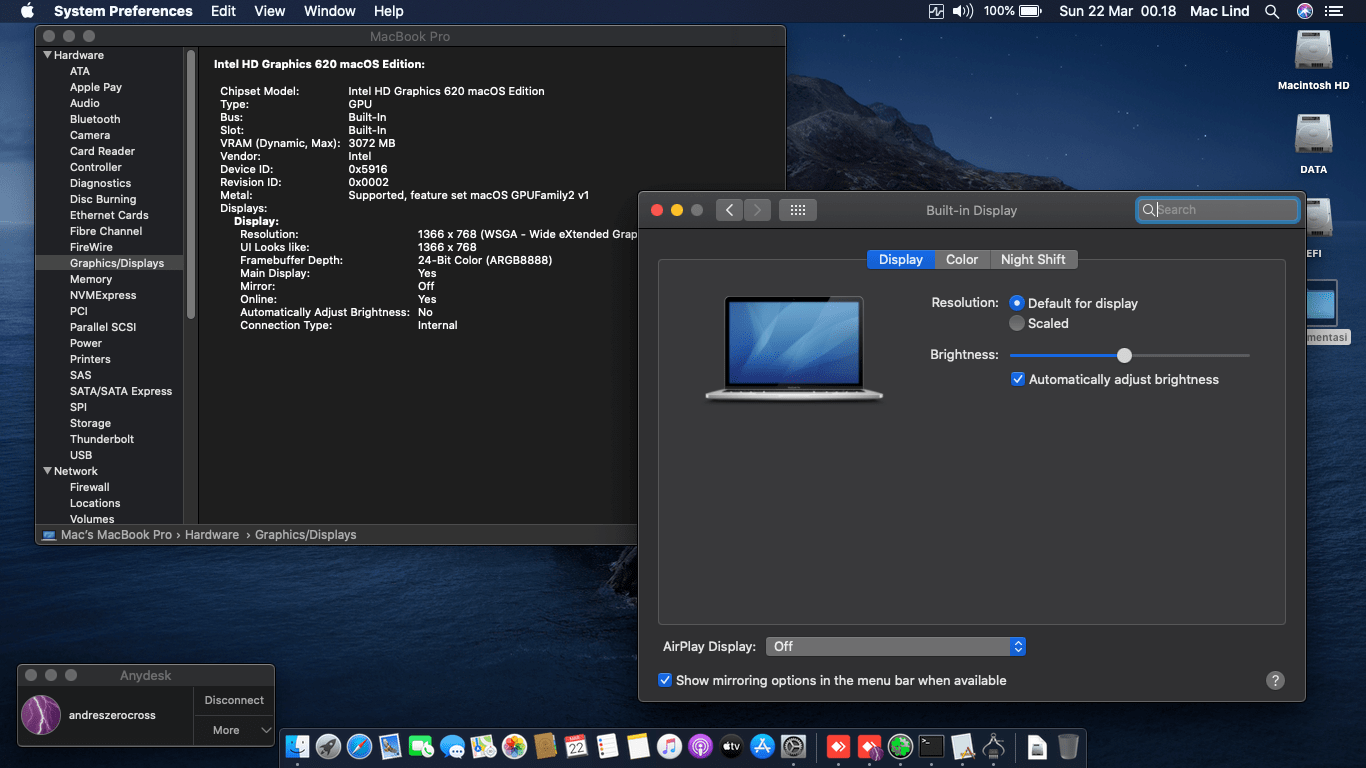
Task: Collapse the Hardware section triangle
Action: pyautogui.click(x=47, y=55)
